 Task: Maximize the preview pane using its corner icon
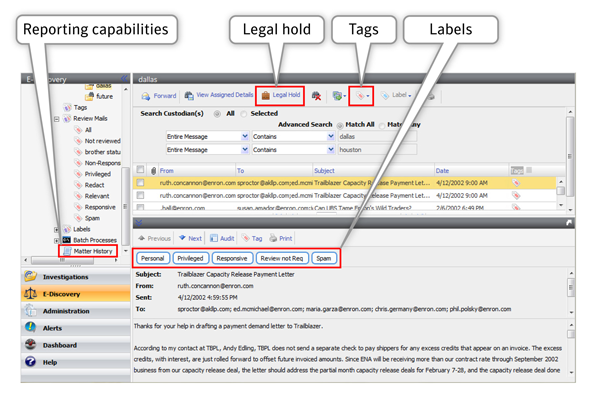click(x=569, y=223)
